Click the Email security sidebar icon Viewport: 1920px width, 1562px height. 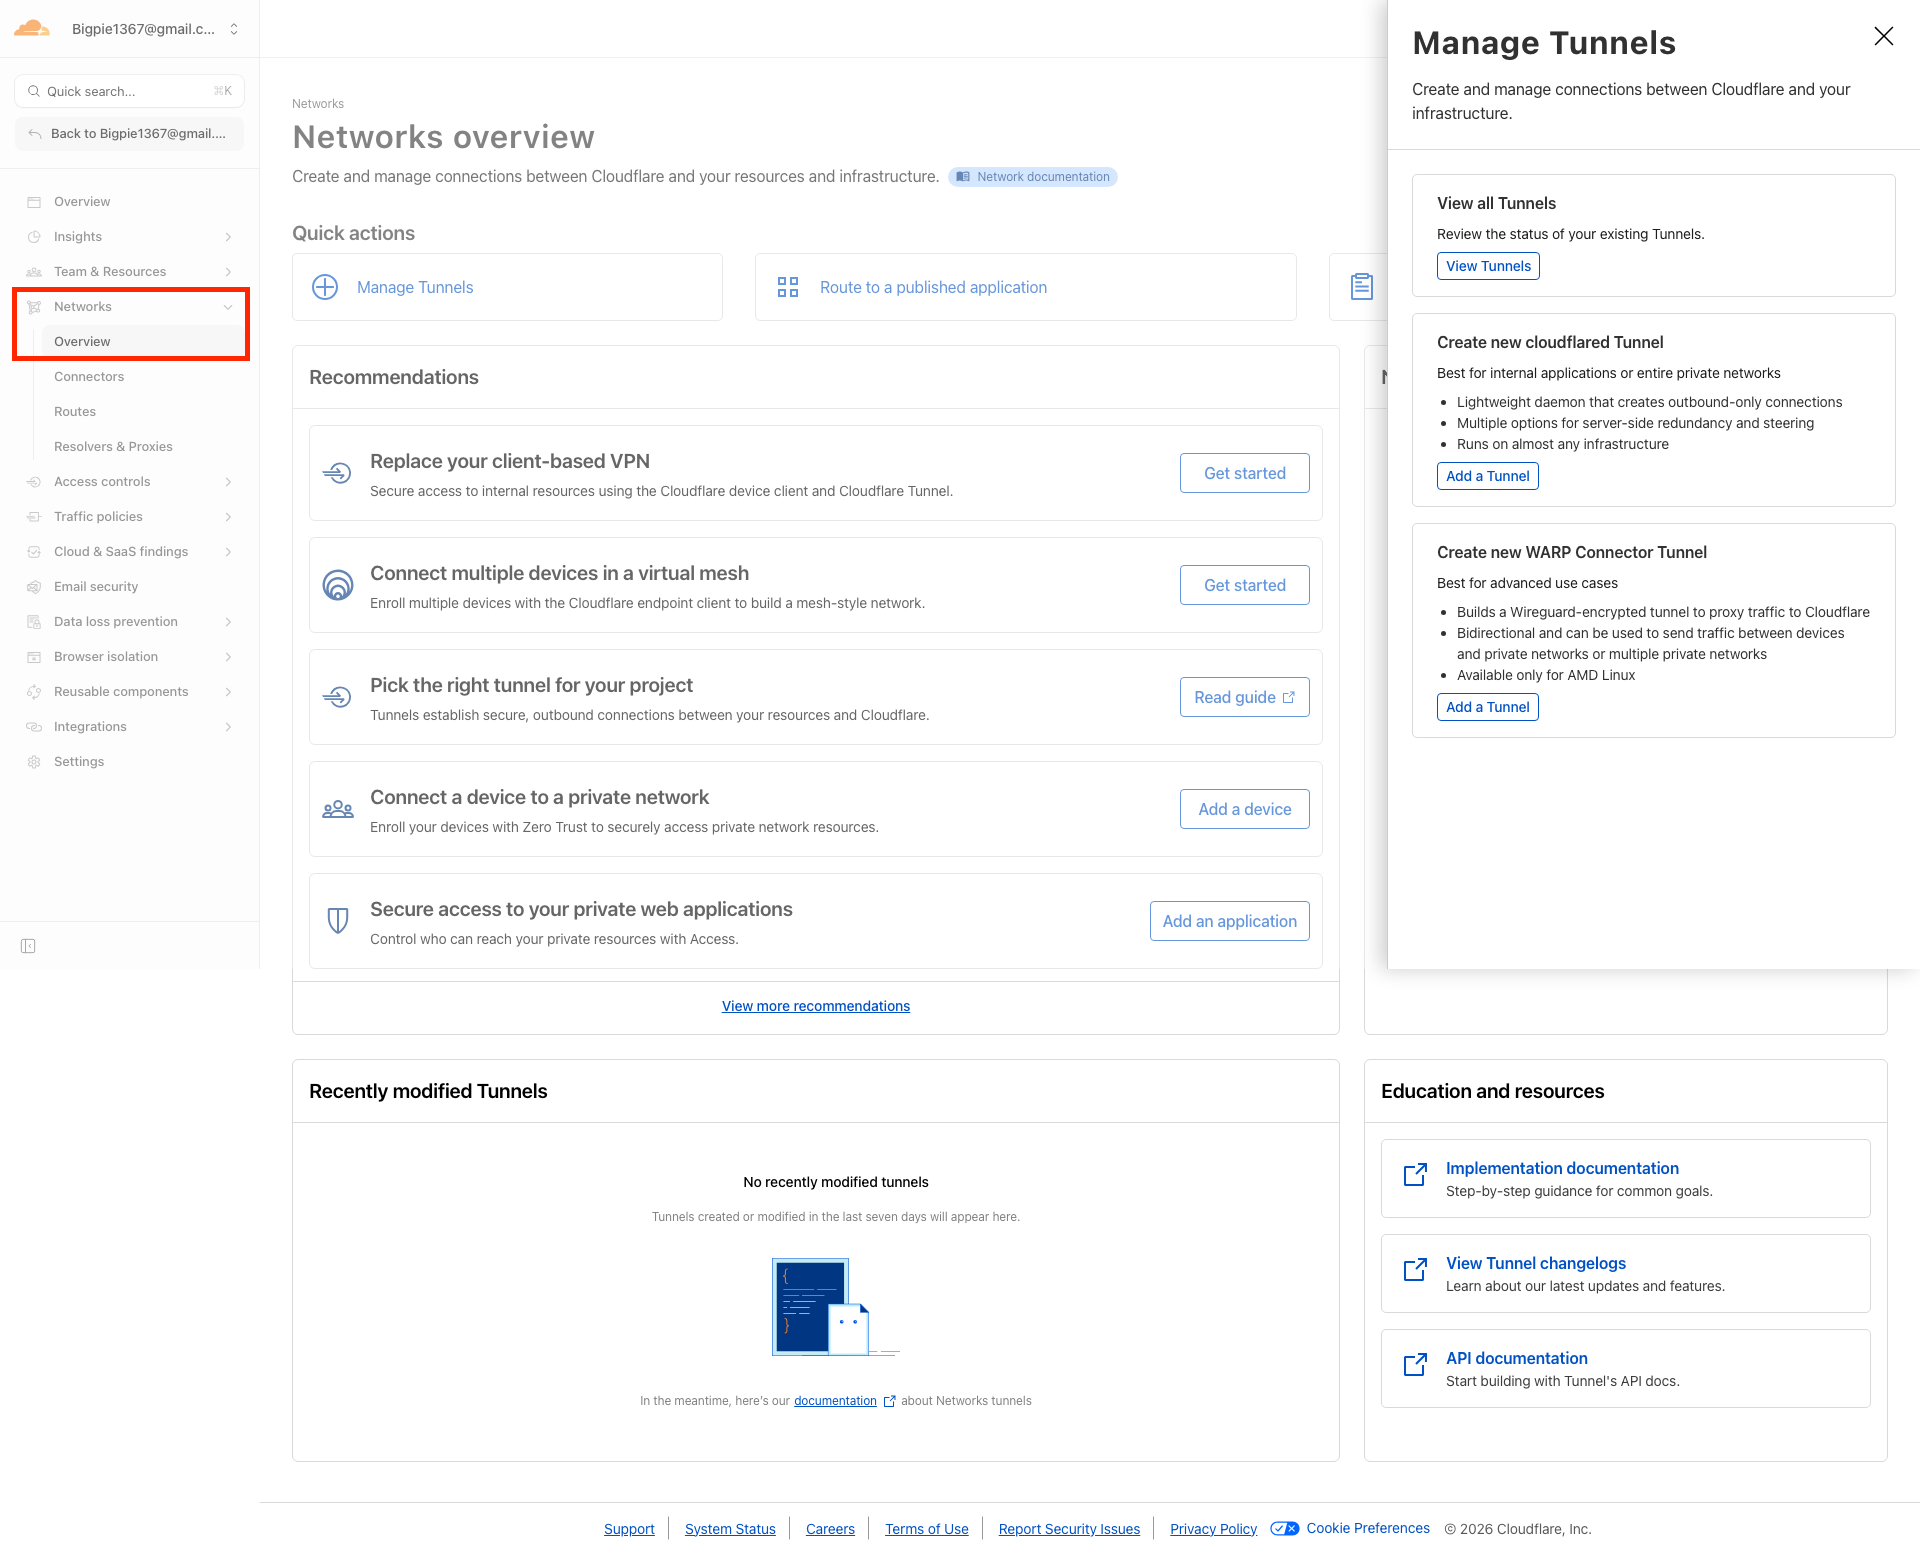coord(34,587)
